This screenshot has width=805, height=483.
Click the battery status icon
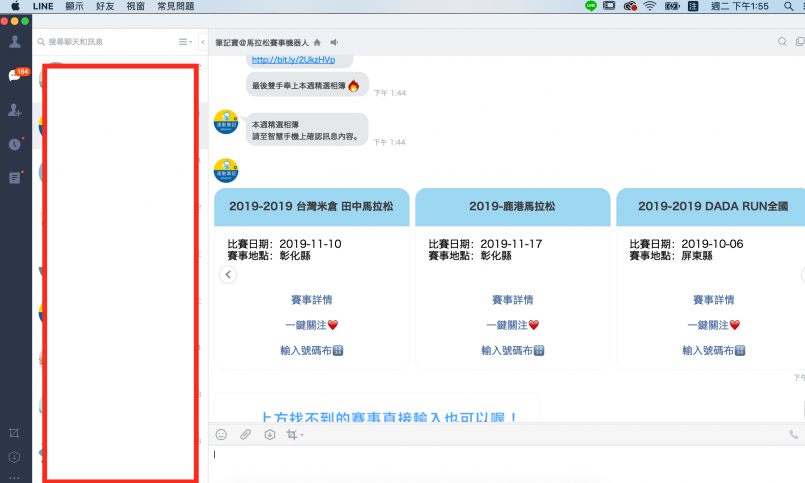click(x=672, y=6)
